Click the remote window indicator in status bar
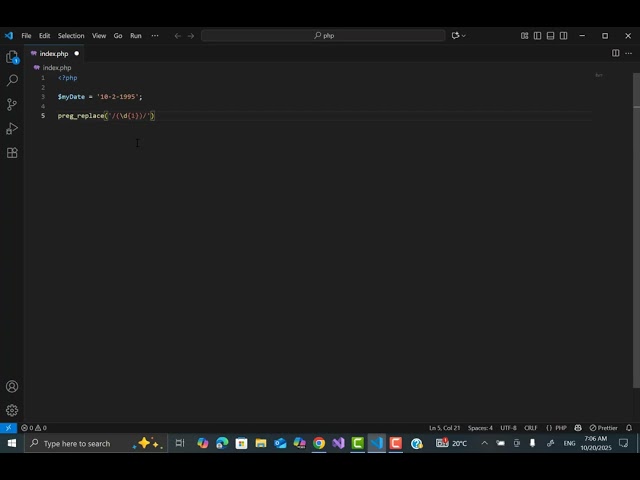This screenshot has height=480, width=640. click(8, 428)
